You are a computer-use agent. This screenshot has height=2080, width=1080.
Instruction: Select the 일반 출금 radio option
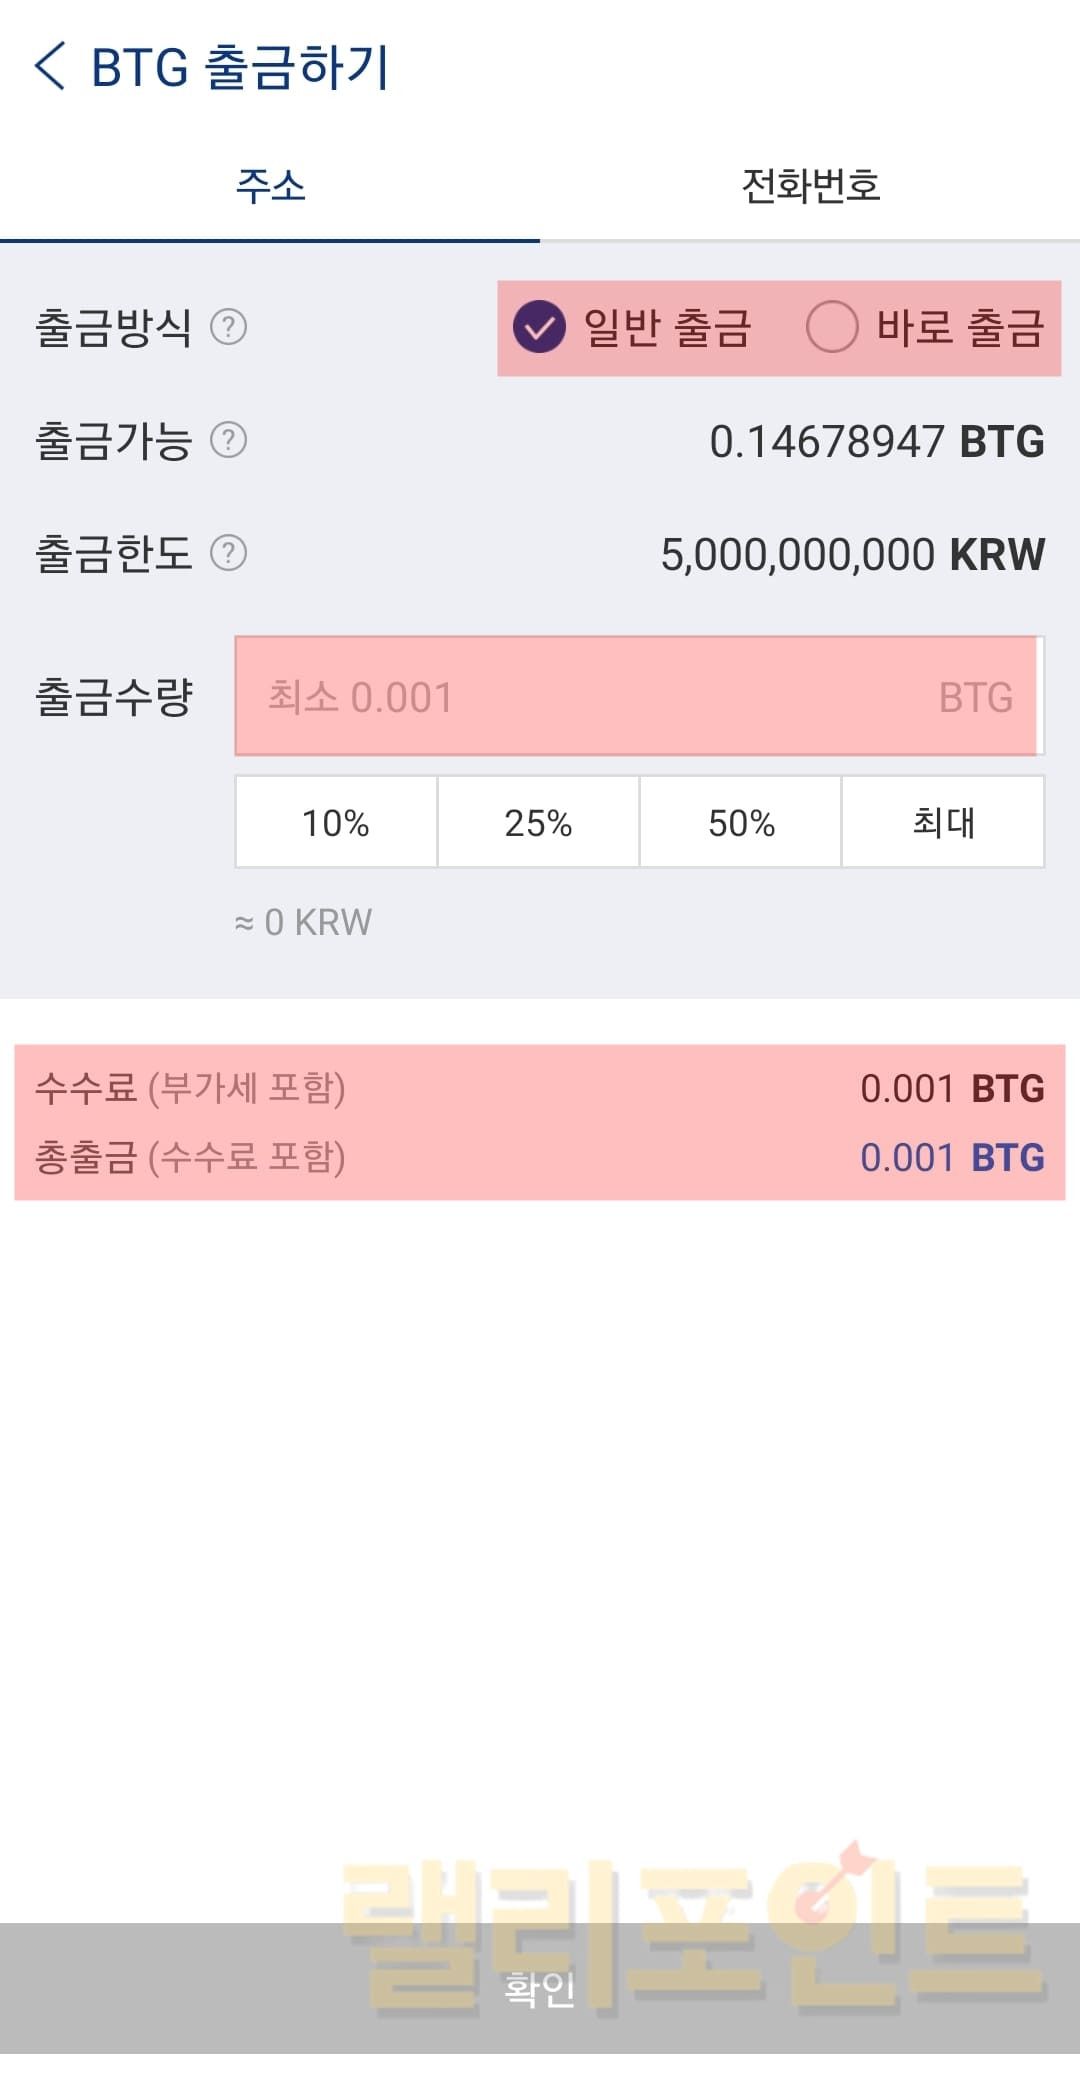click(x=540, y=327)
